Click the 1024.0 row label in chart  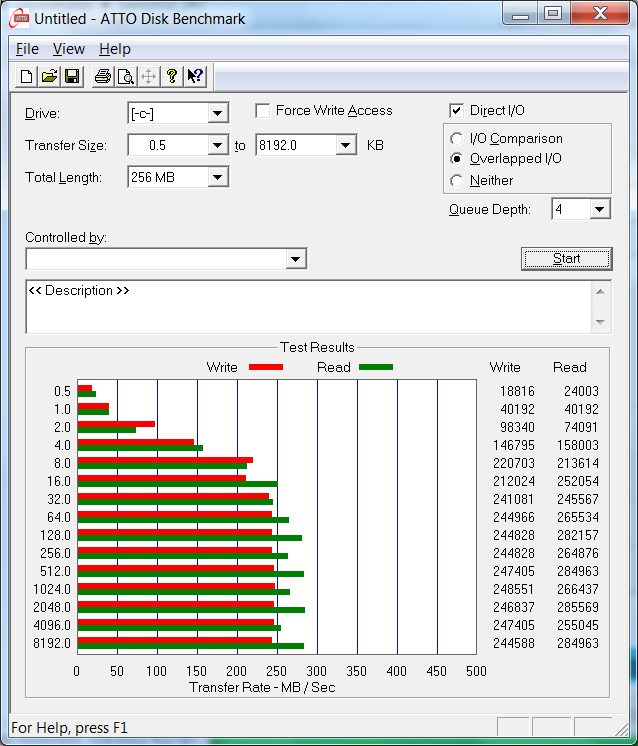click(52, 589)
